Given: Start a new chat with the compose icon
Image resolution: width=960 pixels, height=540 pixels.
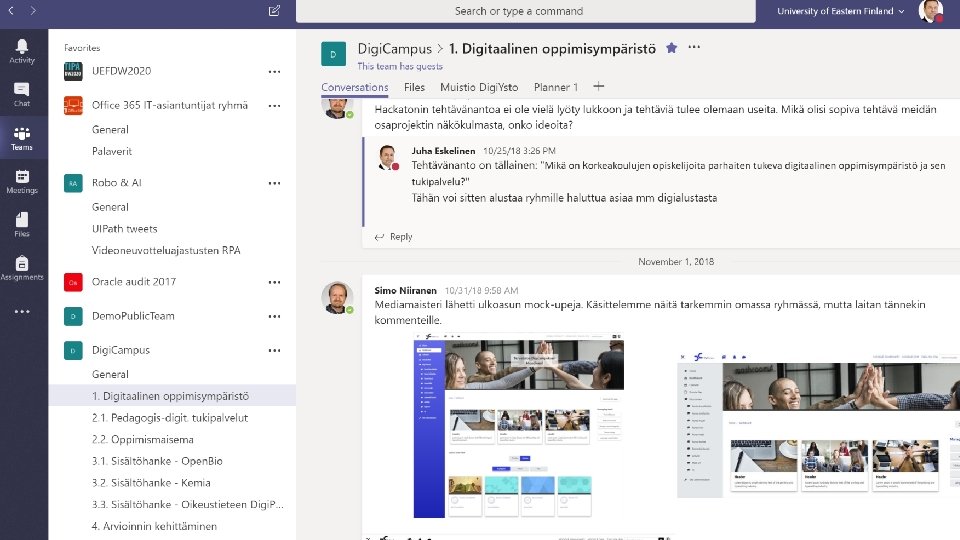Looking at the screenshot, I should tap(274, 10).
